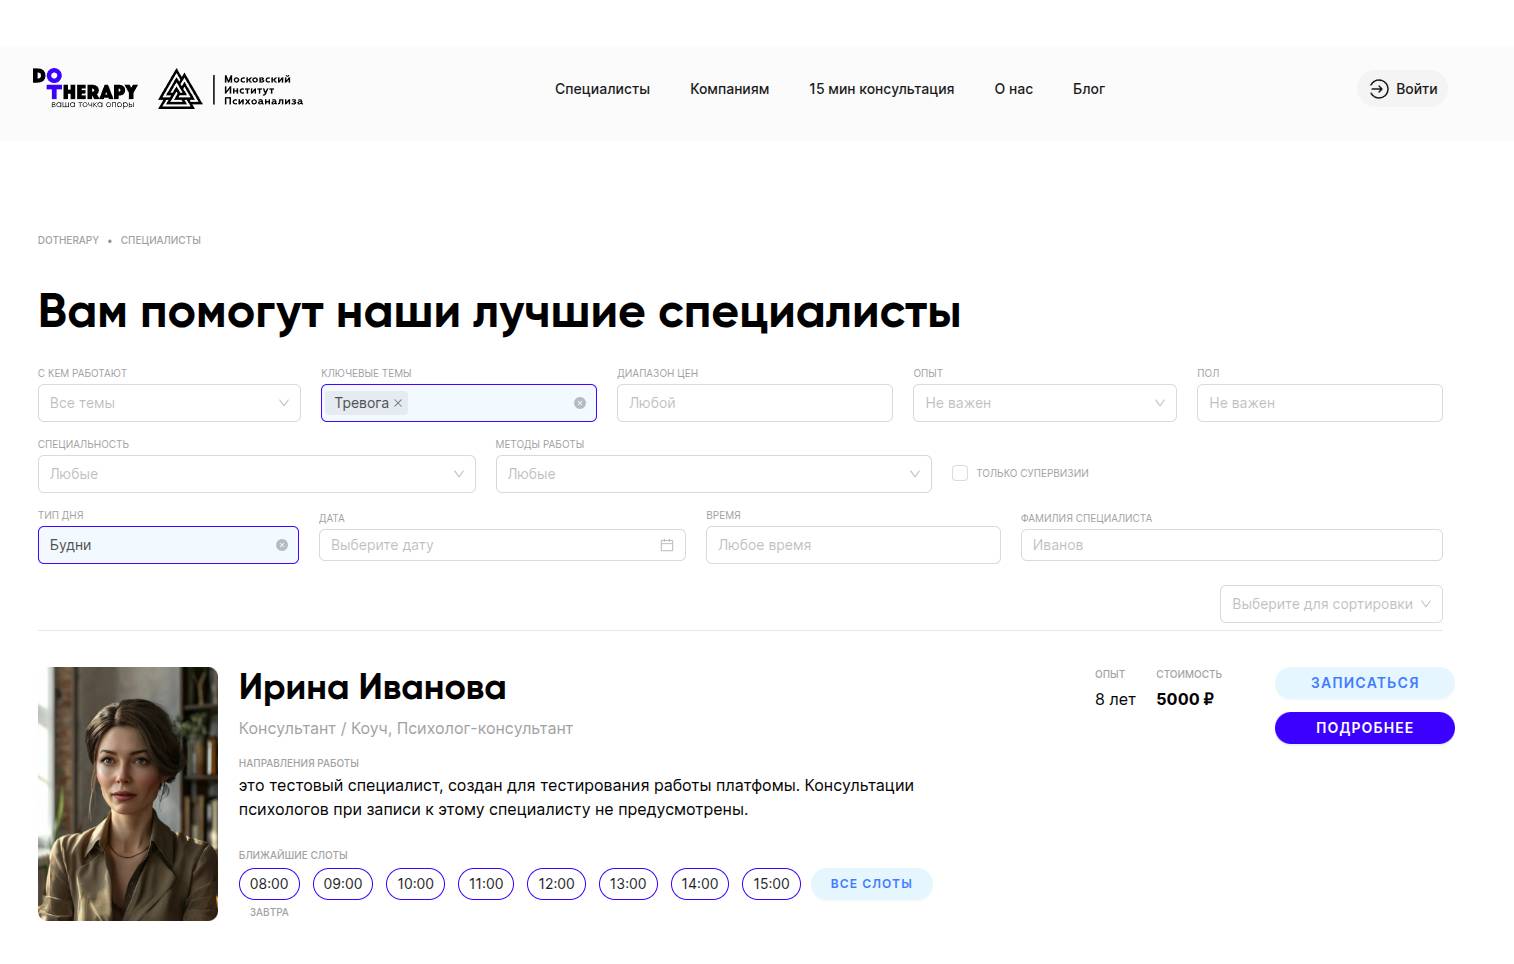Click the DOTHERAPY breadcrumb link
The image size is (1514, 964).
(68, 240)
